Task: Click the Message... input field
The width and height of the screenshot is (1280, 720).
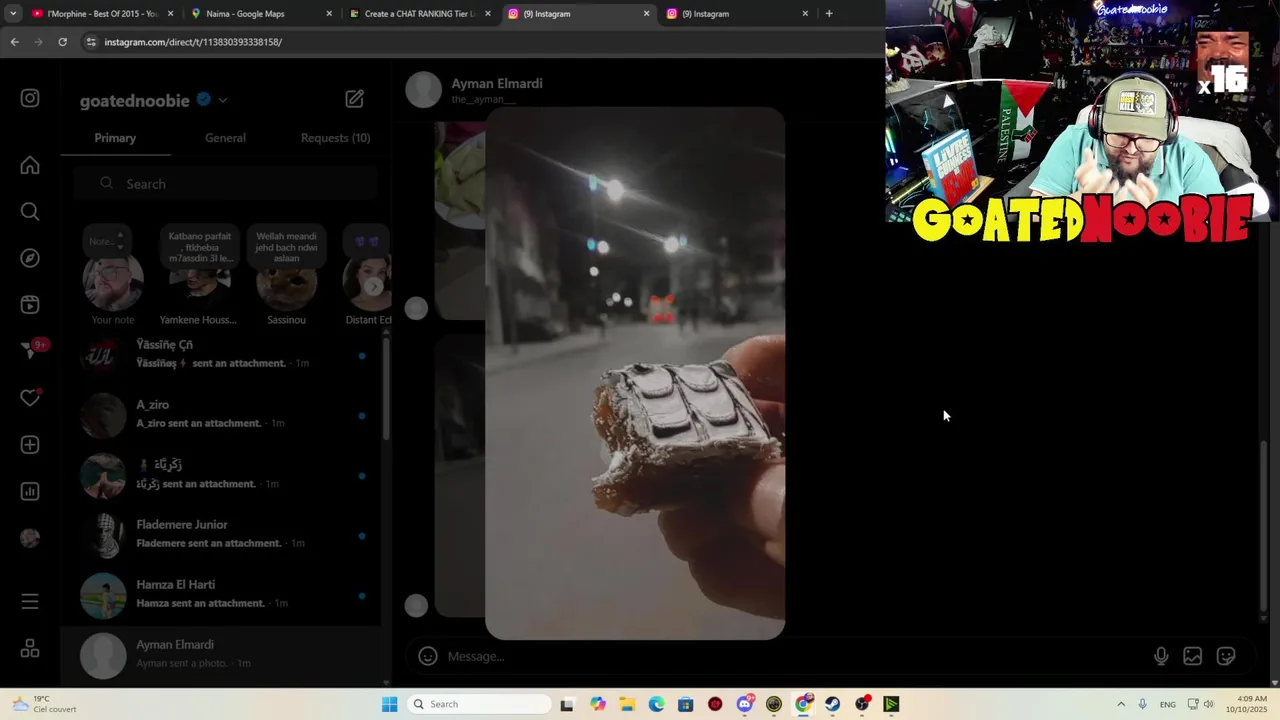Action: [x=790, y=656]
